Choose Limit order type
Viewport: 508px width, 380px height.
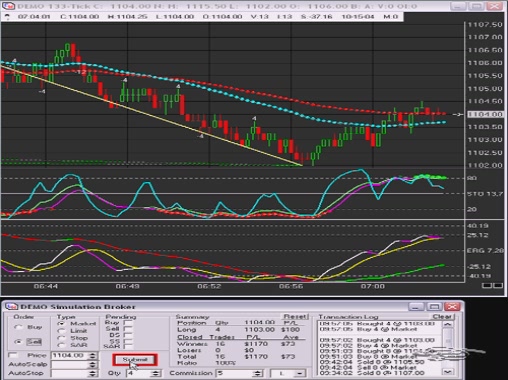tap(61, 331)
